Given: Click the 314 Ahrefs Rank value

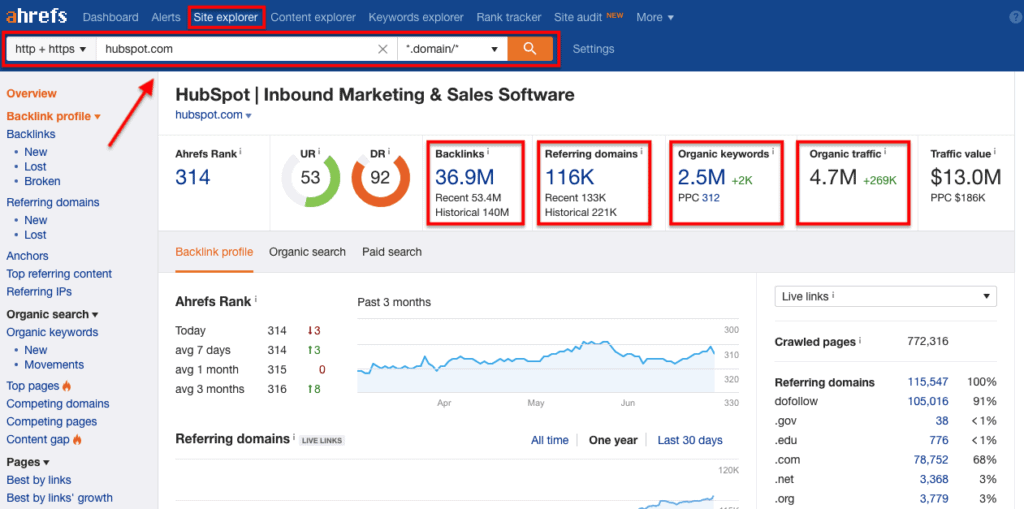Looking at the screenshot, I should (x=193, y=177).
